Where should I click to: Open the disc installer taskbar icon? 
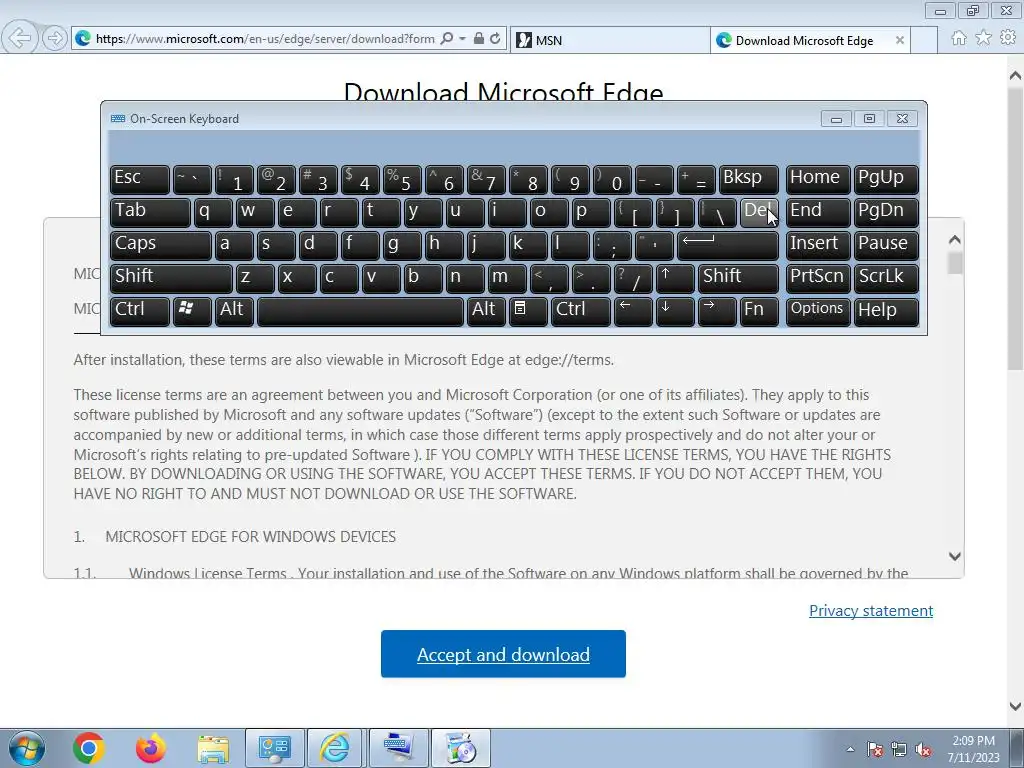pyautogui.click(x=460, y=748)
